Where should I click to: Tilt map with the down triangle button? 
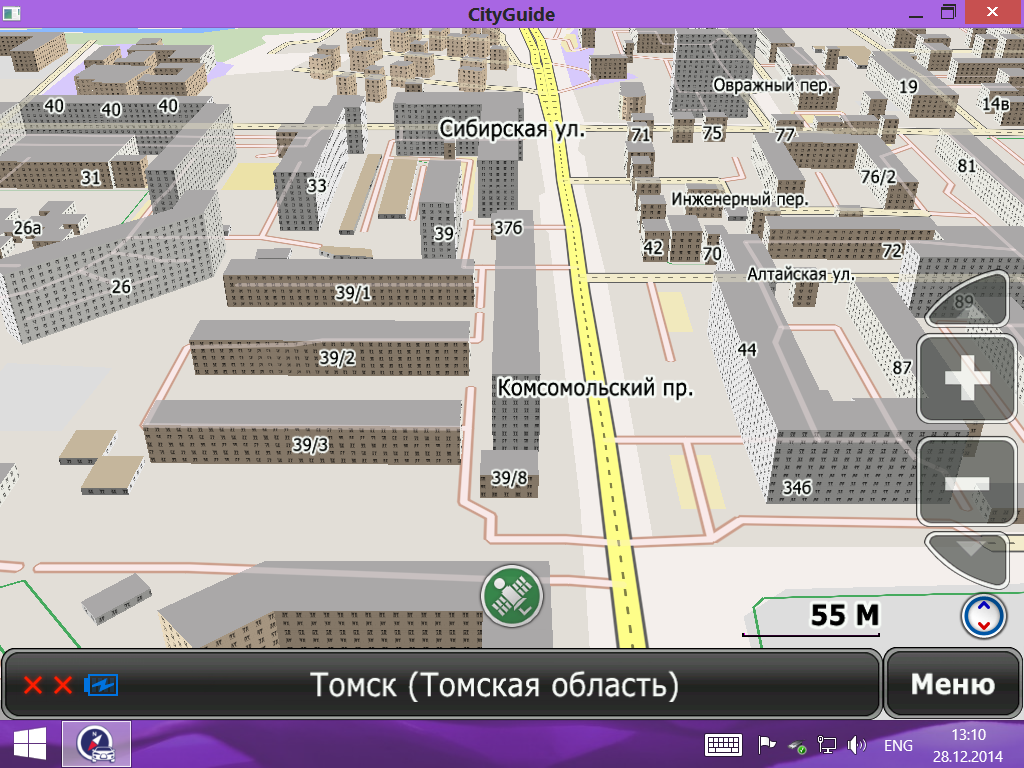click(x=970, y=558)
